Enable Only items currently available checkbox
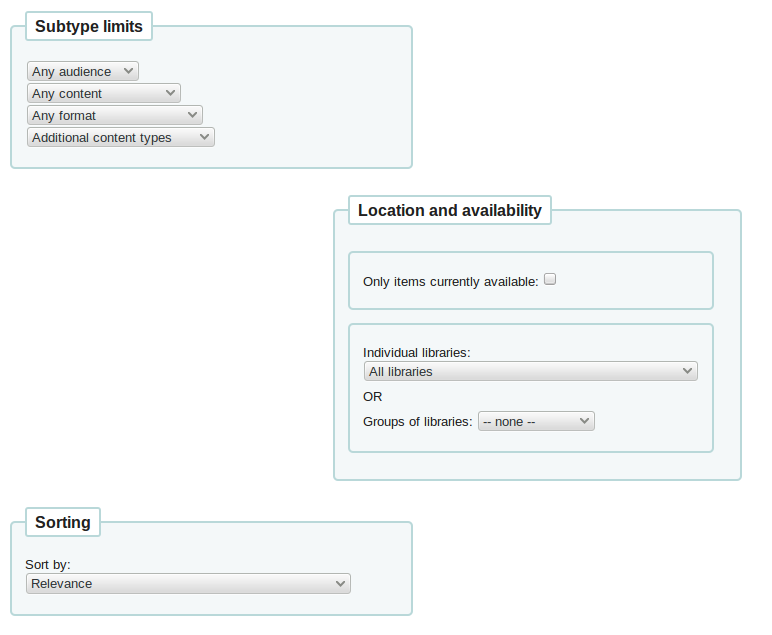The width and height of the screenshot is (772, 635). coord(550,280)
